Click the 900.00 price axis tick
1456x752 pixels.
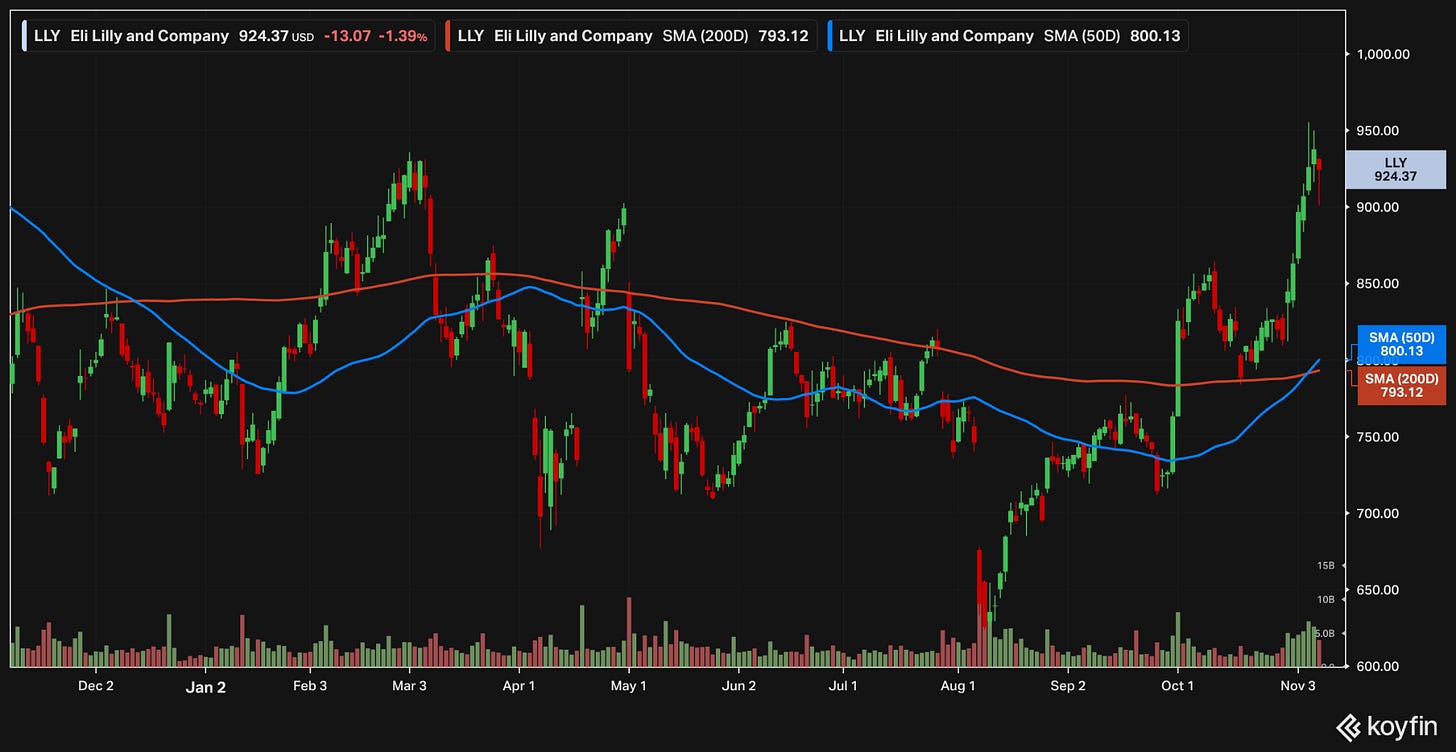pyautogui.click(x=1377, y=207)
